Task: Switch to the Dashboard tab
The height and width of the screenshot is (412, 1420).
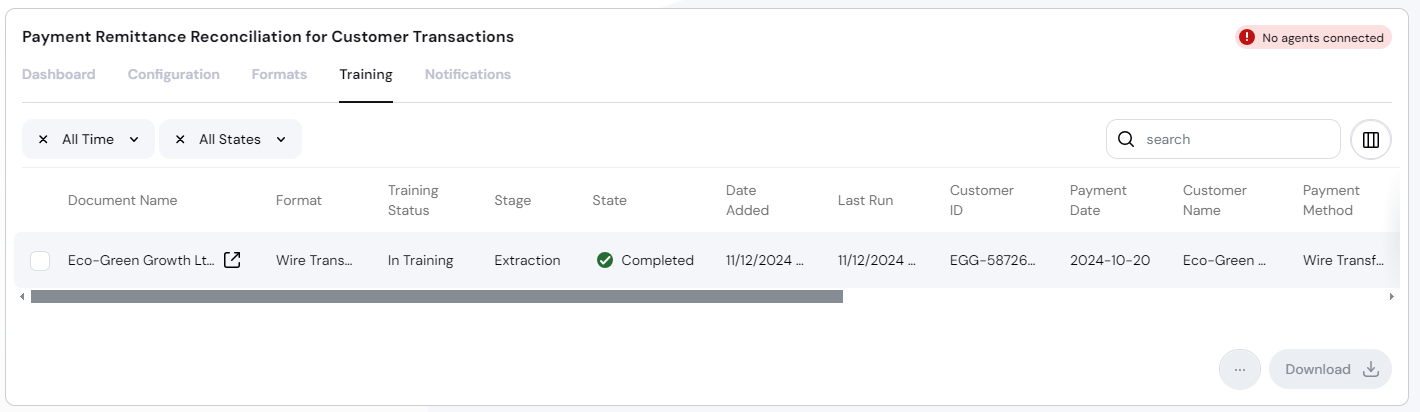Action: click(59, 74)
